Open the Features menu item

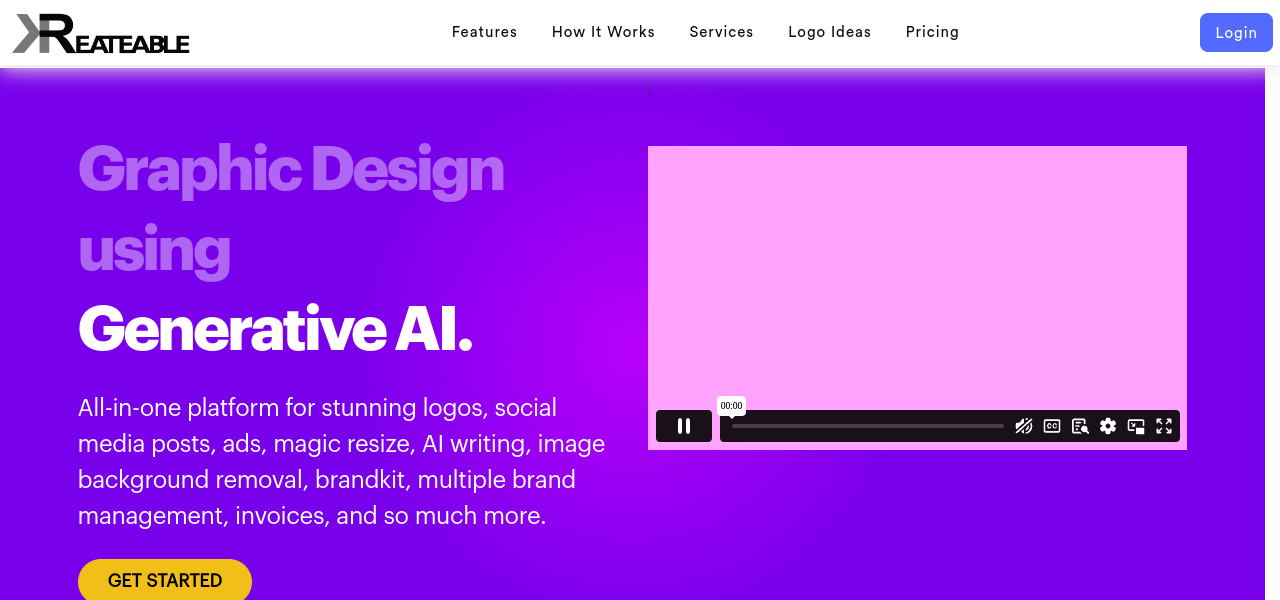(x=484, y=32)
